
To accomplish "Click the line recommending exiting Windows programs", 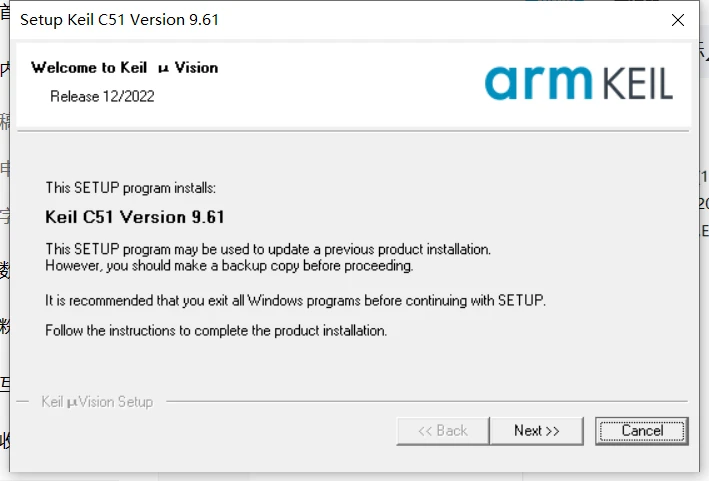I will click(296, 300).
